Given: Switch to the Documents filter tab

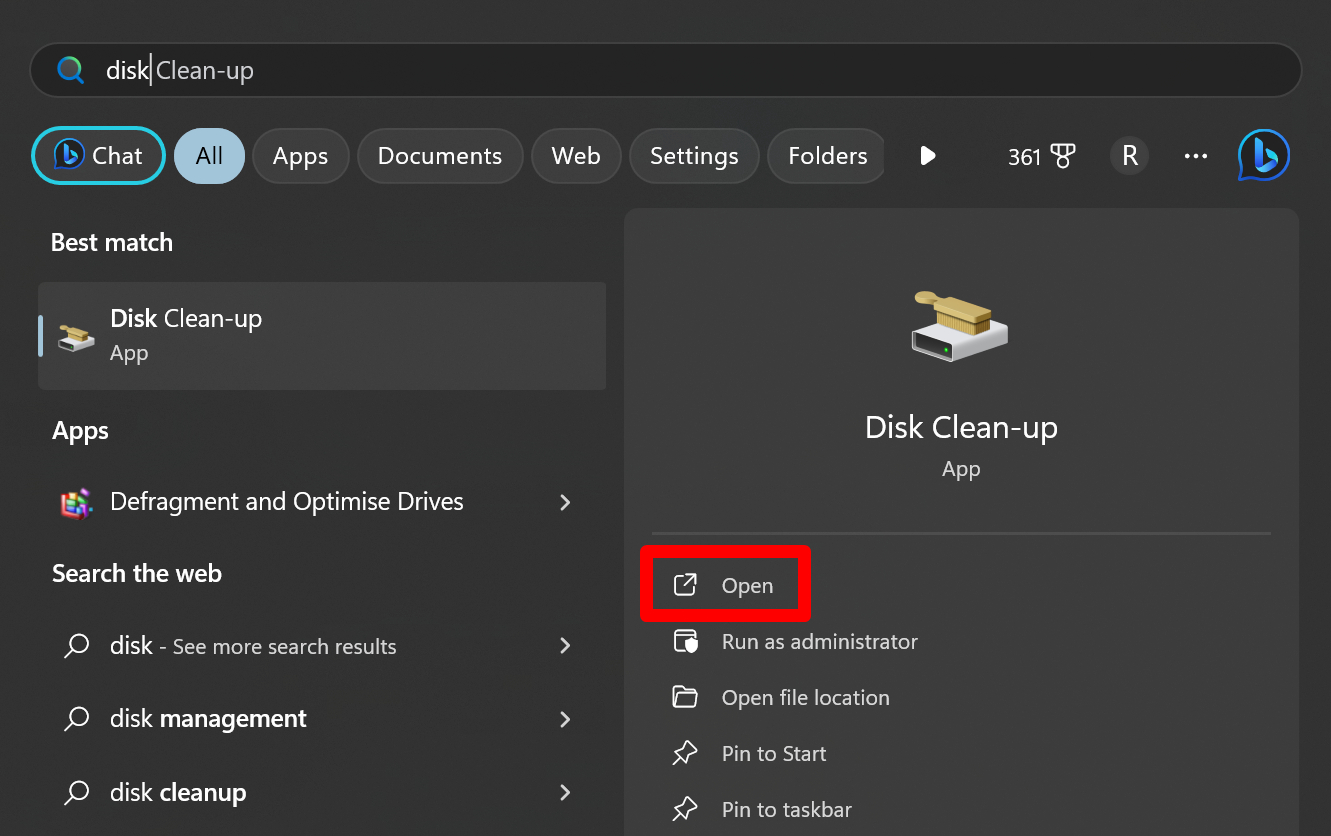Looking at the screenshot, I should (440, 156).
